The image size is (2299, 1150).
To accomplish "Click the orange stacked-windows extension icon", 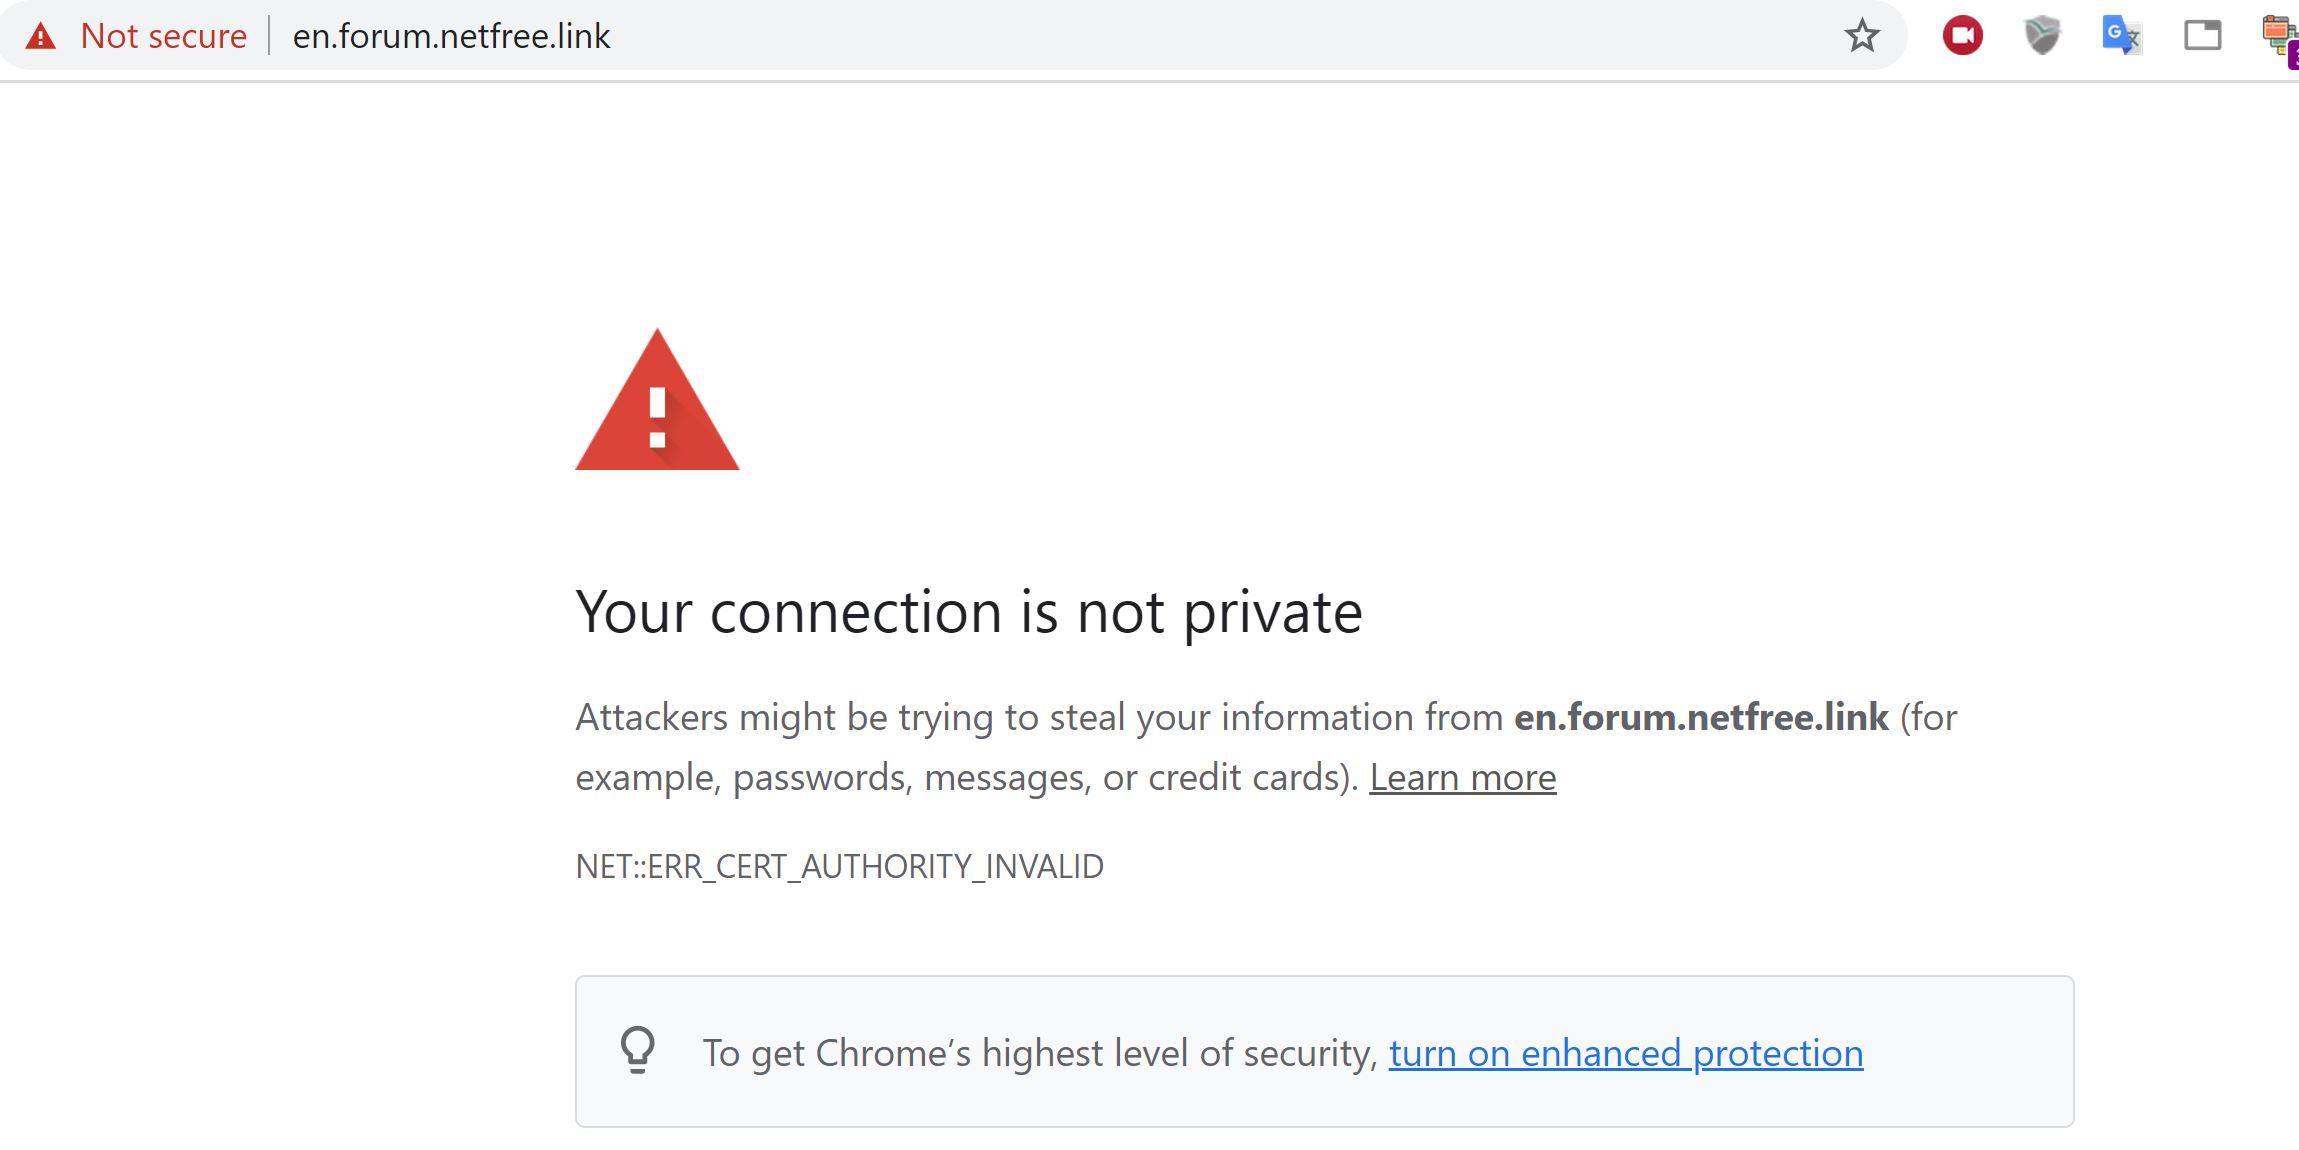I will (x=2278, y=32).
